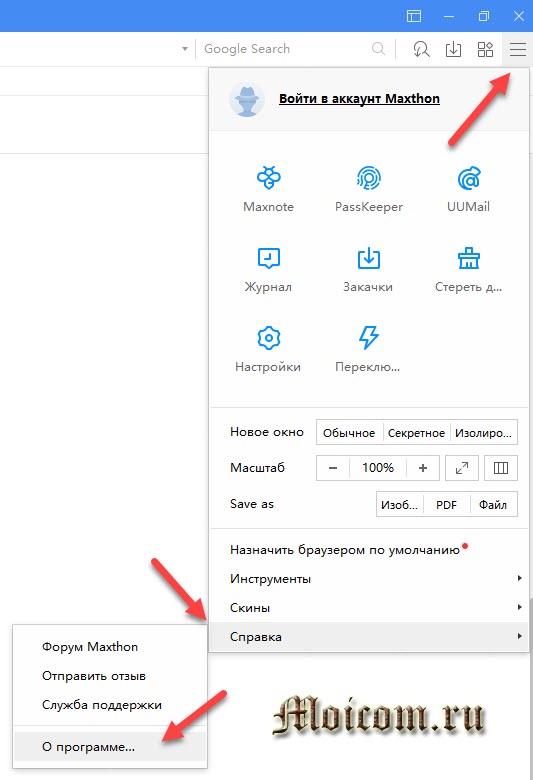Click the guest avatar icon
The width and height of the screenshot is (533, 780).
coord(247,101)
